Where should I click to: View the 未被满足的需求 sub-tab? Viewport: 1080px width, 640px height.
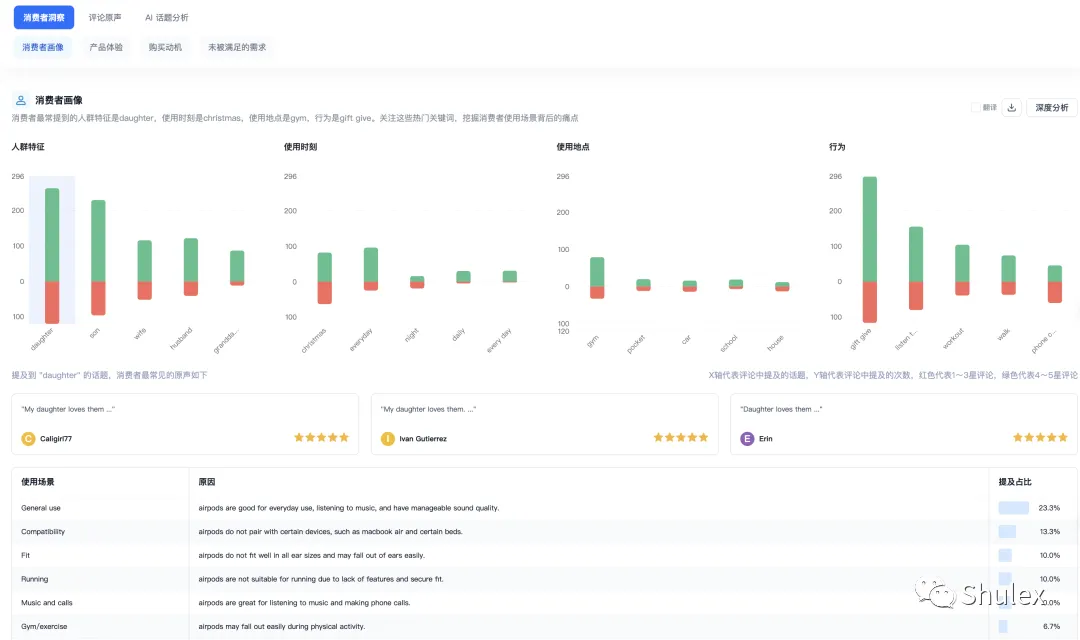[x=237, y=48]
